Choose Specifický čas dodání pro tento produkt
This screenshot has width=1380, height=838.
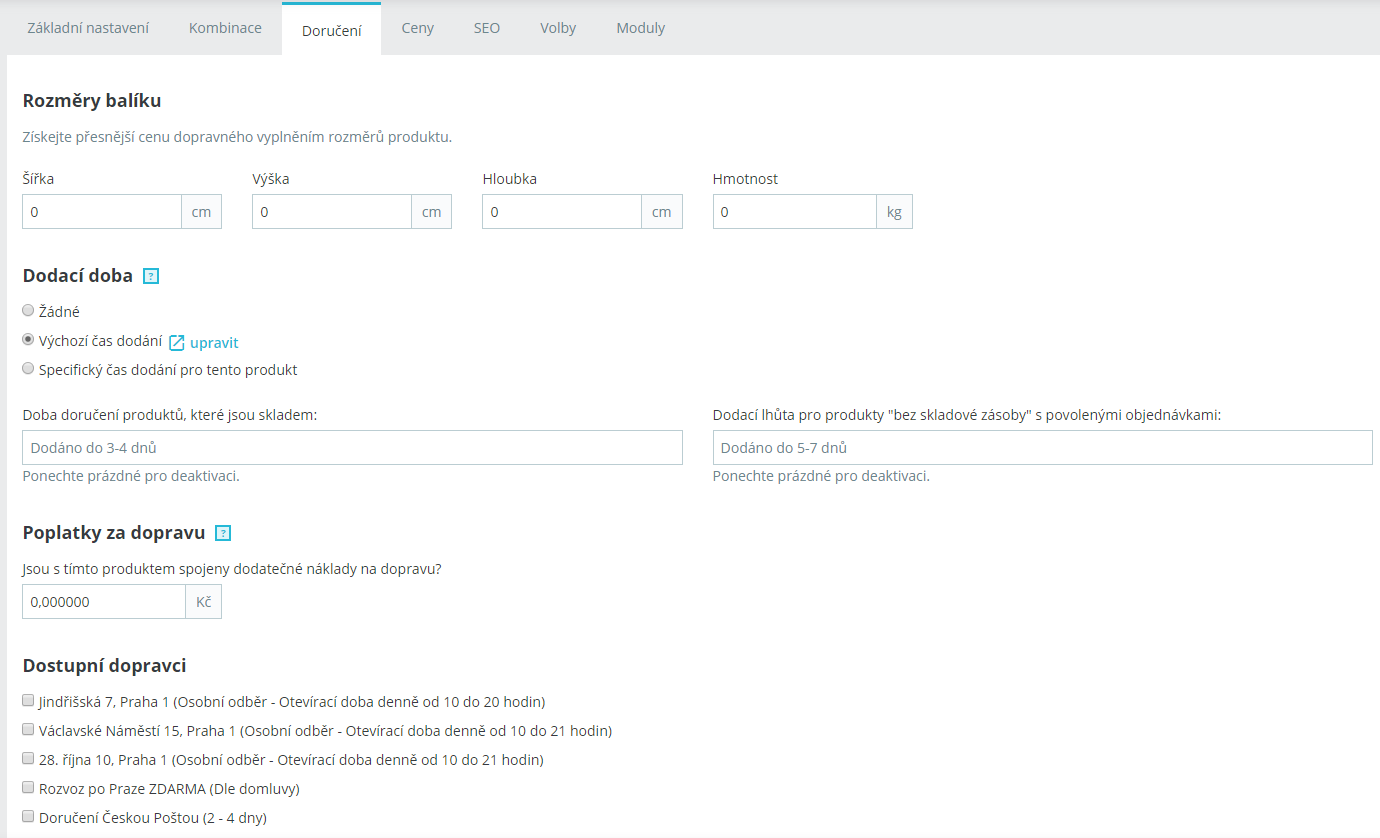pyautogui.click(x=28, y=368)
